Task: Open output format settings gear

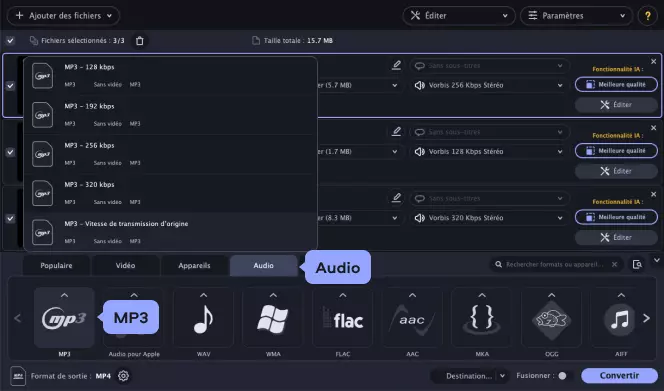Action: point(123,376)
